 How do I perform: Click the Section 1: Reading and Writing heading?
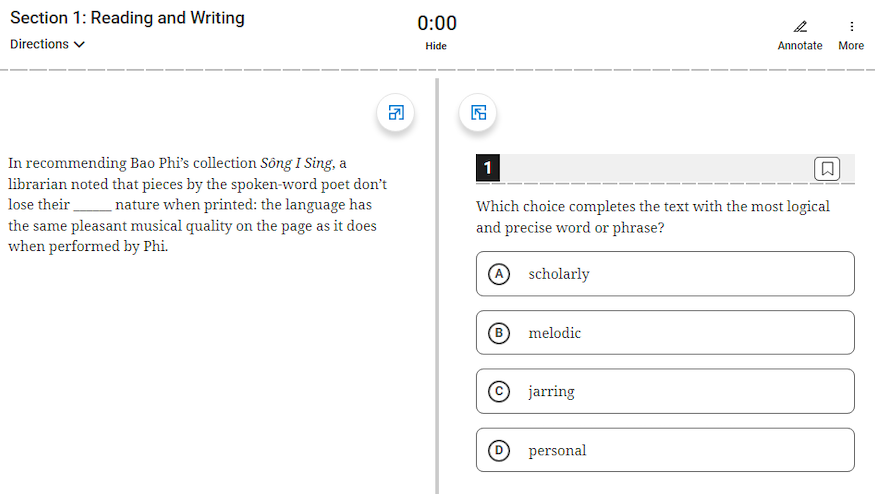(127, 18)
